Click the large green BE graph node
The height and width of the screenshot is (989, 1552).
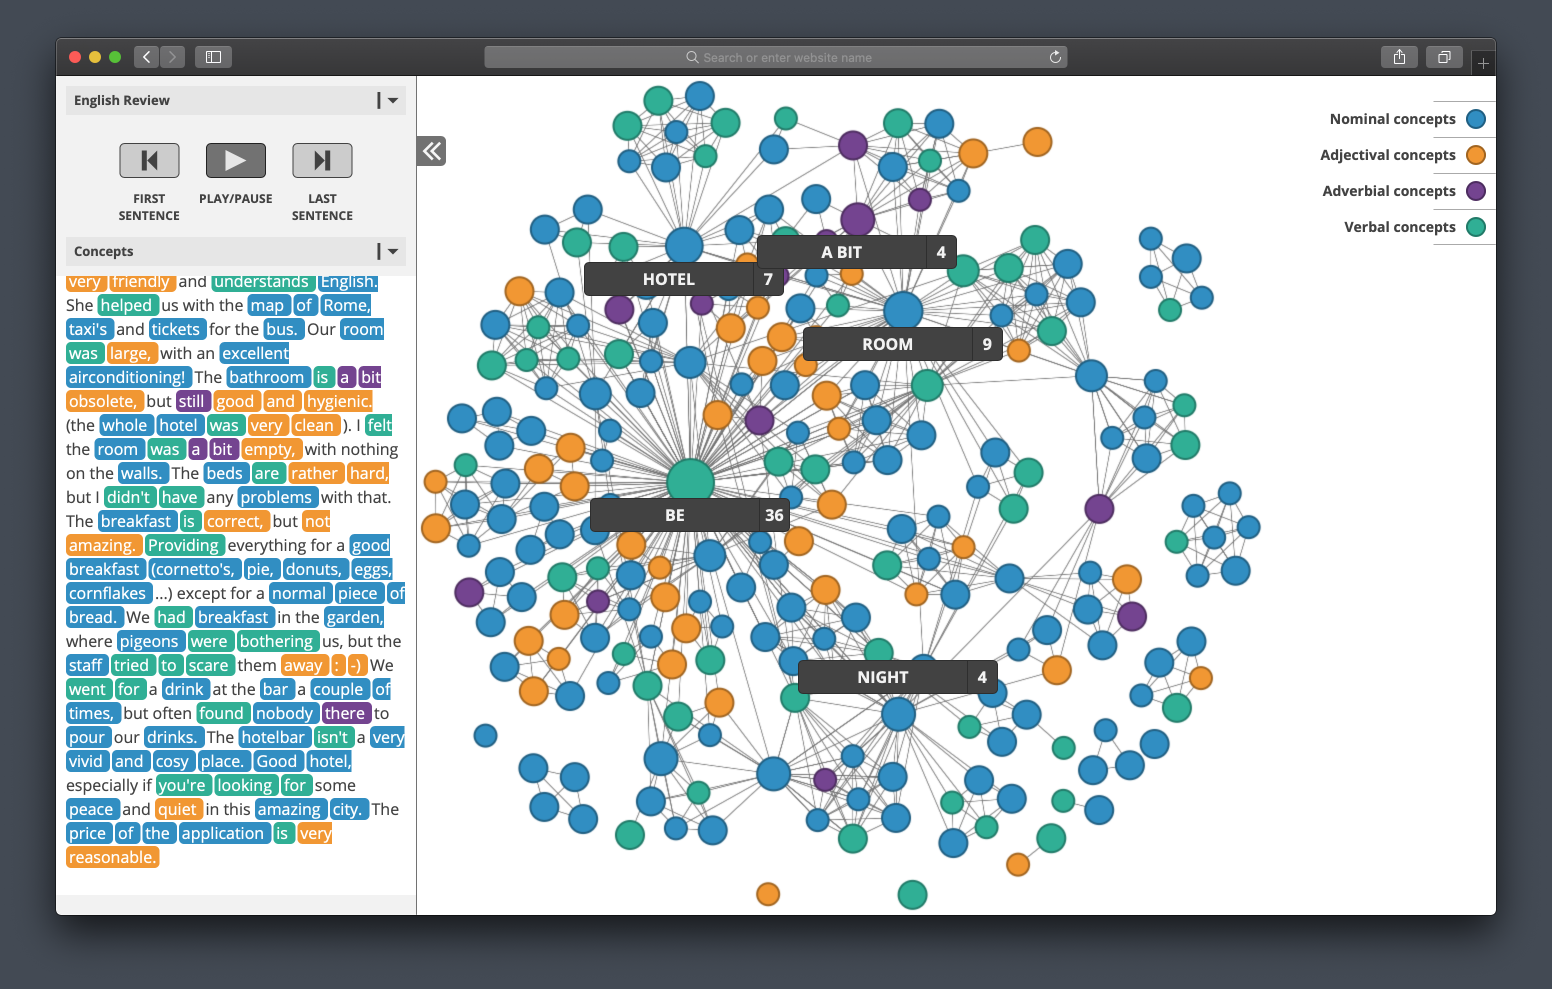coord(690,481)
